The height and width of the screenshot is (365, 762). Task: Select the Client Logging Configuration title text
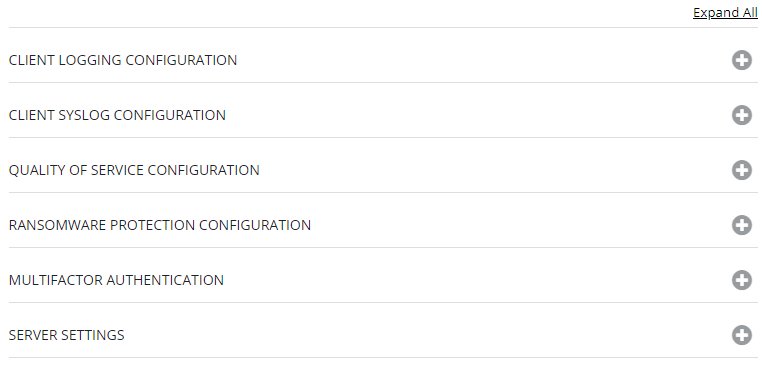(x=123, y=60)
